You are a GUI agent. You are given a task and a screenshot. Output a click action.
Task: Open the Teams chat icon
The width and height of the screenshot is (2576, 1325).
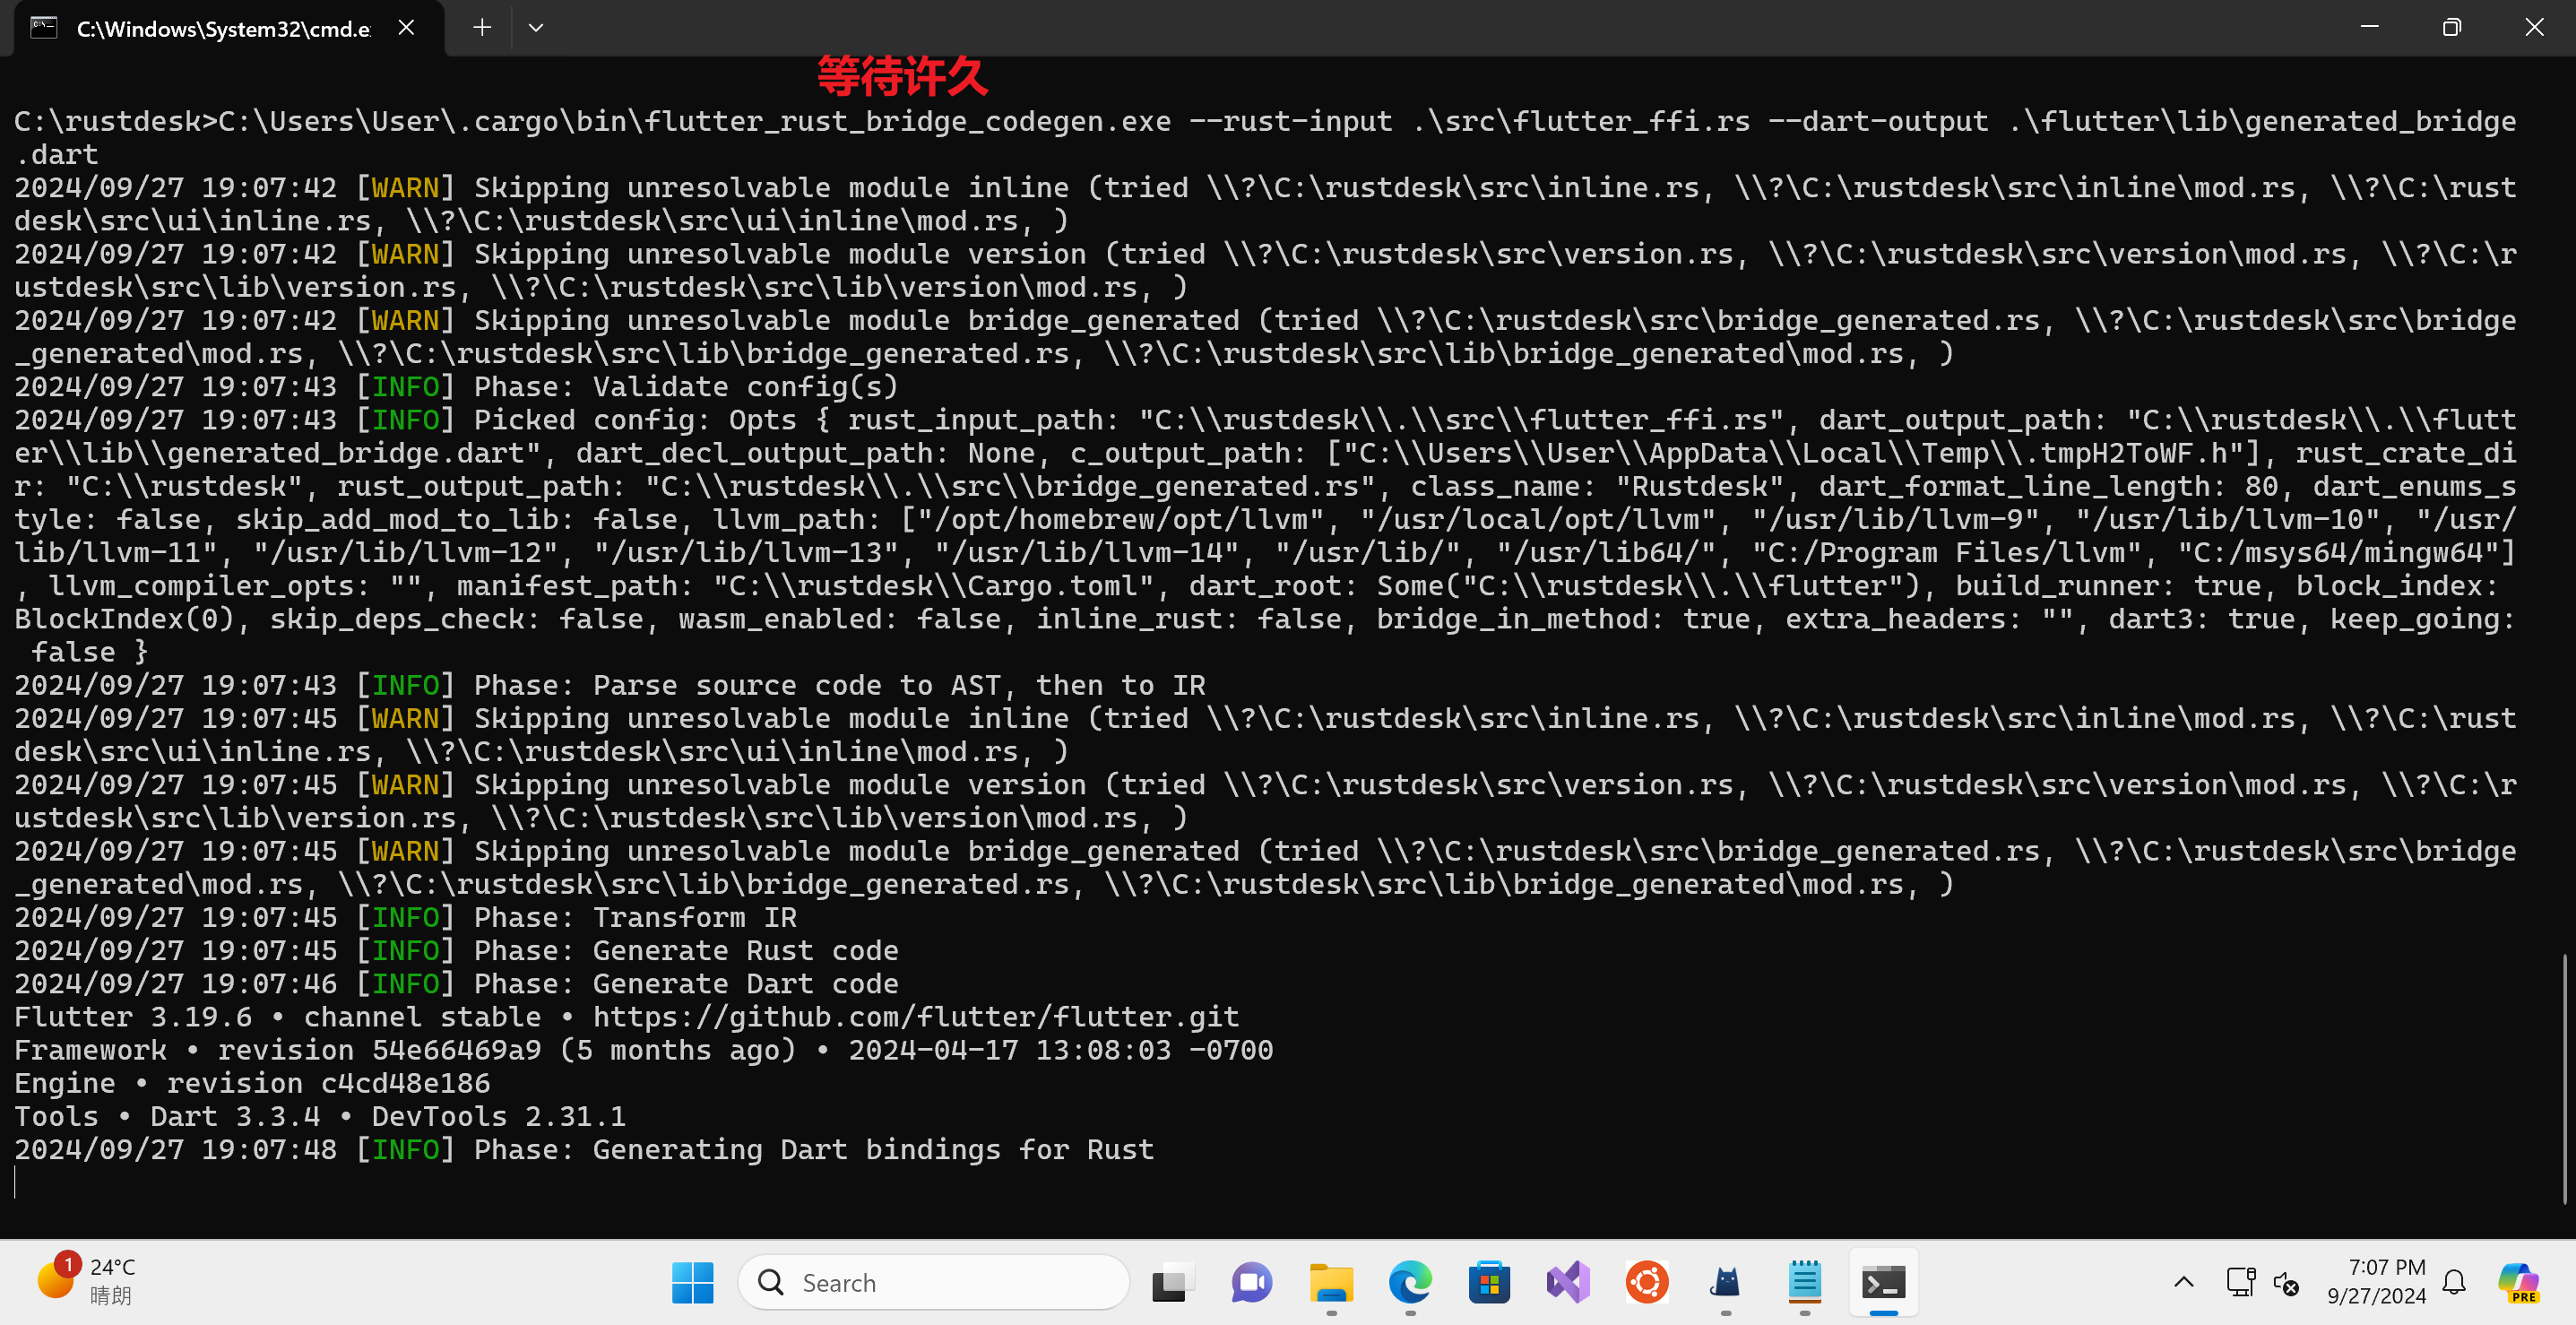pos(1251,1283)
